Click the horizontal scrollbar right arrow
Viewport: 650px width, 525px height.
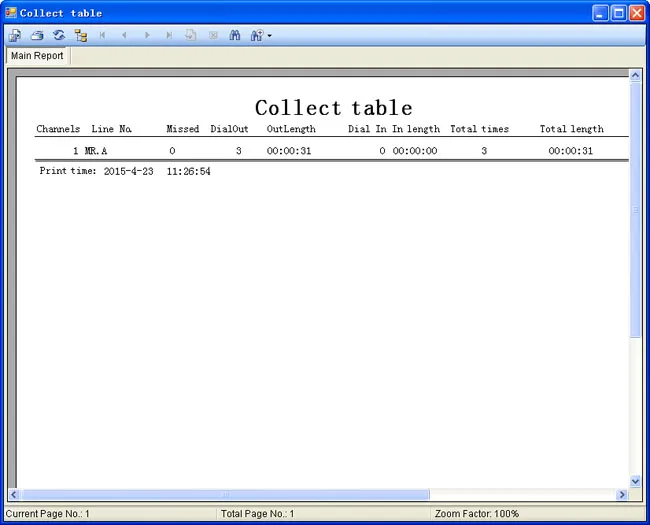point(622,494)
